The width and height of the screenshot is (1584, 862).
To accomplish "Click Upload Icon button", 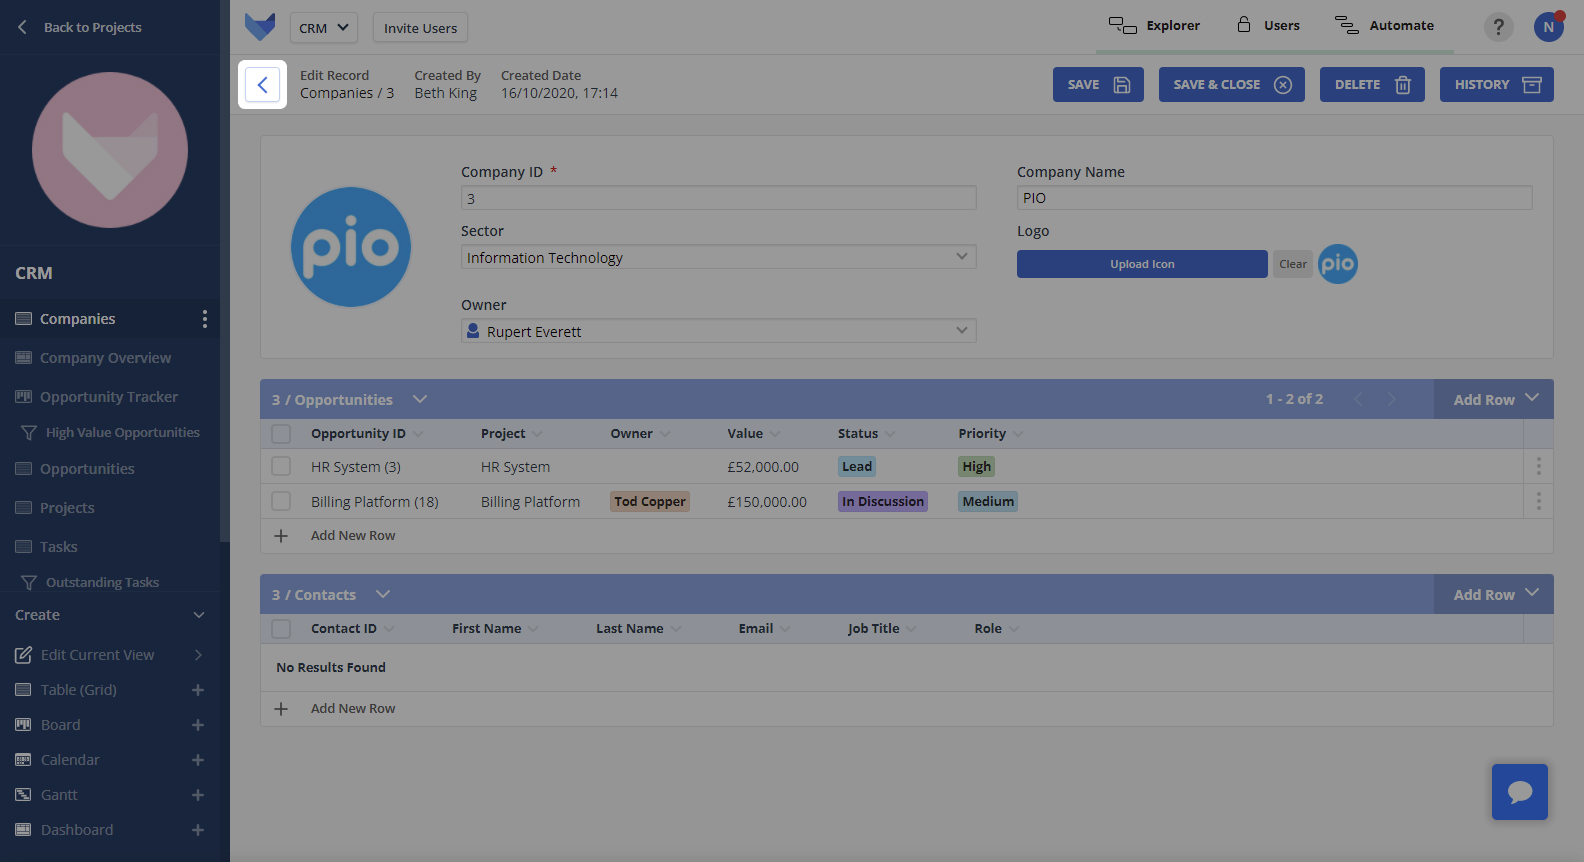I will 1142,264.
